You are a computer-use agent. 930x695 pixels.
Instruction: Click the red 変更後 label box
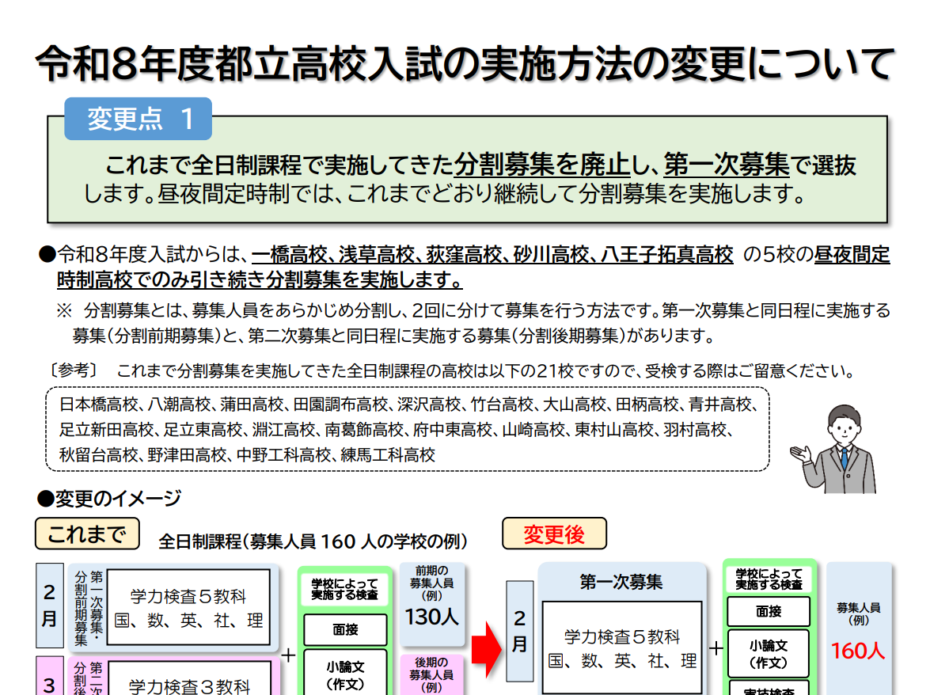pos(555,534)
